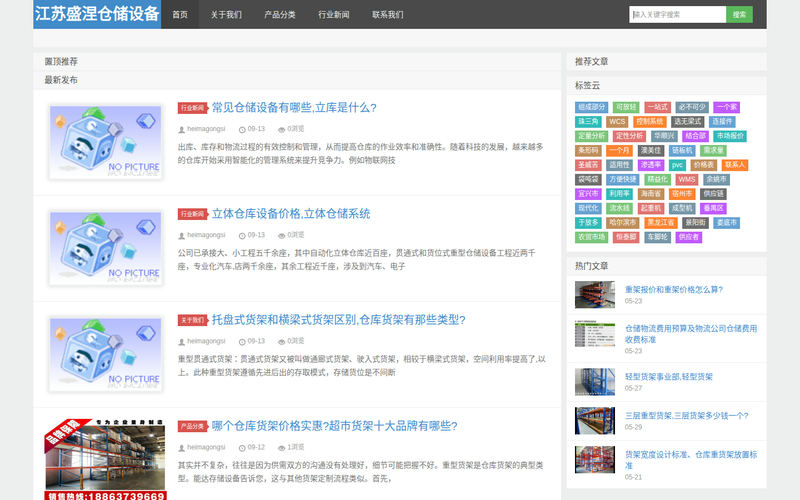Viewport: 800px width, 500px height.
Task: Select the WCS tag
Action: [x=617, y=121]
